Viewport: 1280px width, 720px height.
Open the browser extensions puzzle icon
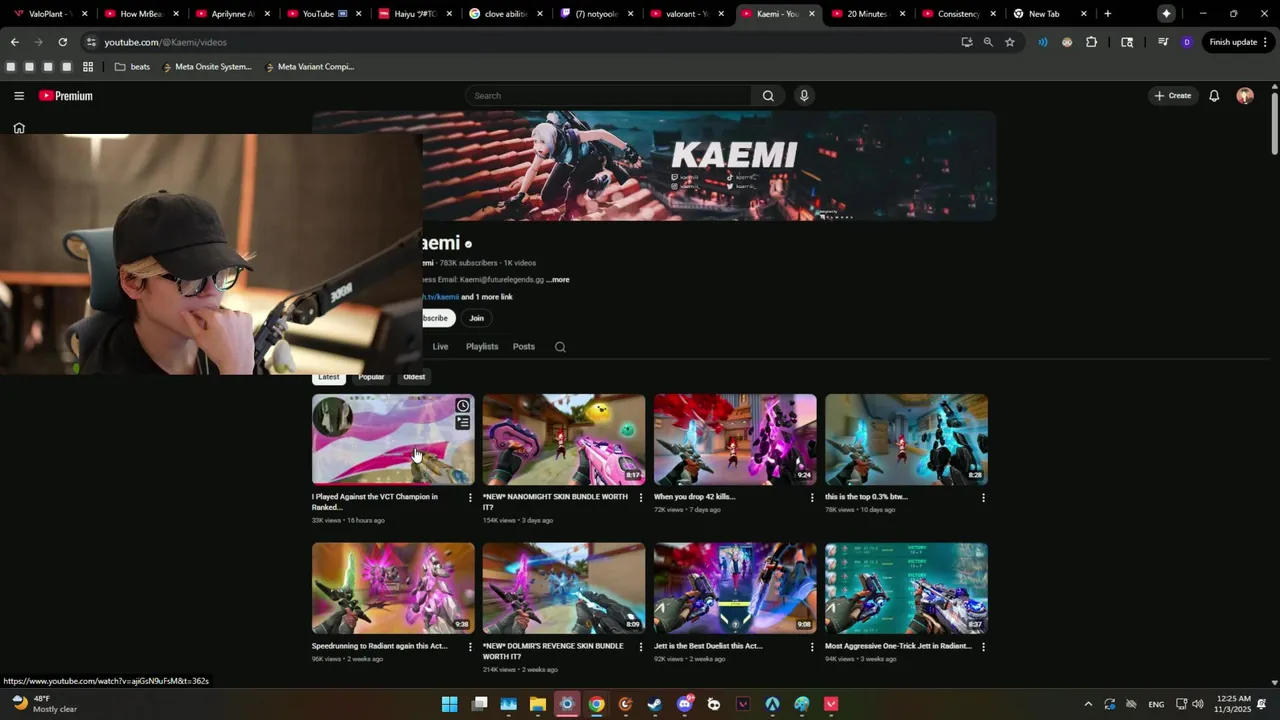tap(1091, 42)
